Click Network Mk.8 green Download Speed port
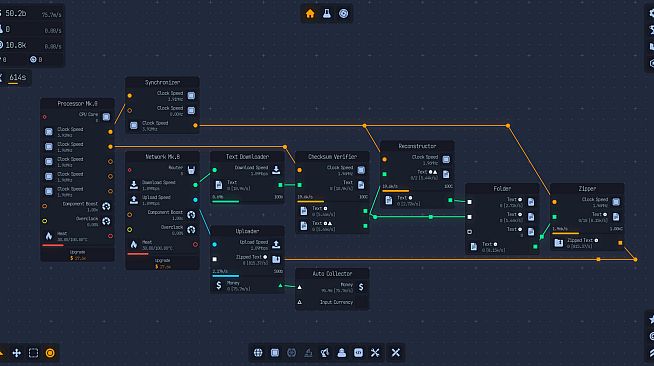Image resolution: width=654 pixels, height=366 pixels. pyautogui.click(x=195, y=185)
